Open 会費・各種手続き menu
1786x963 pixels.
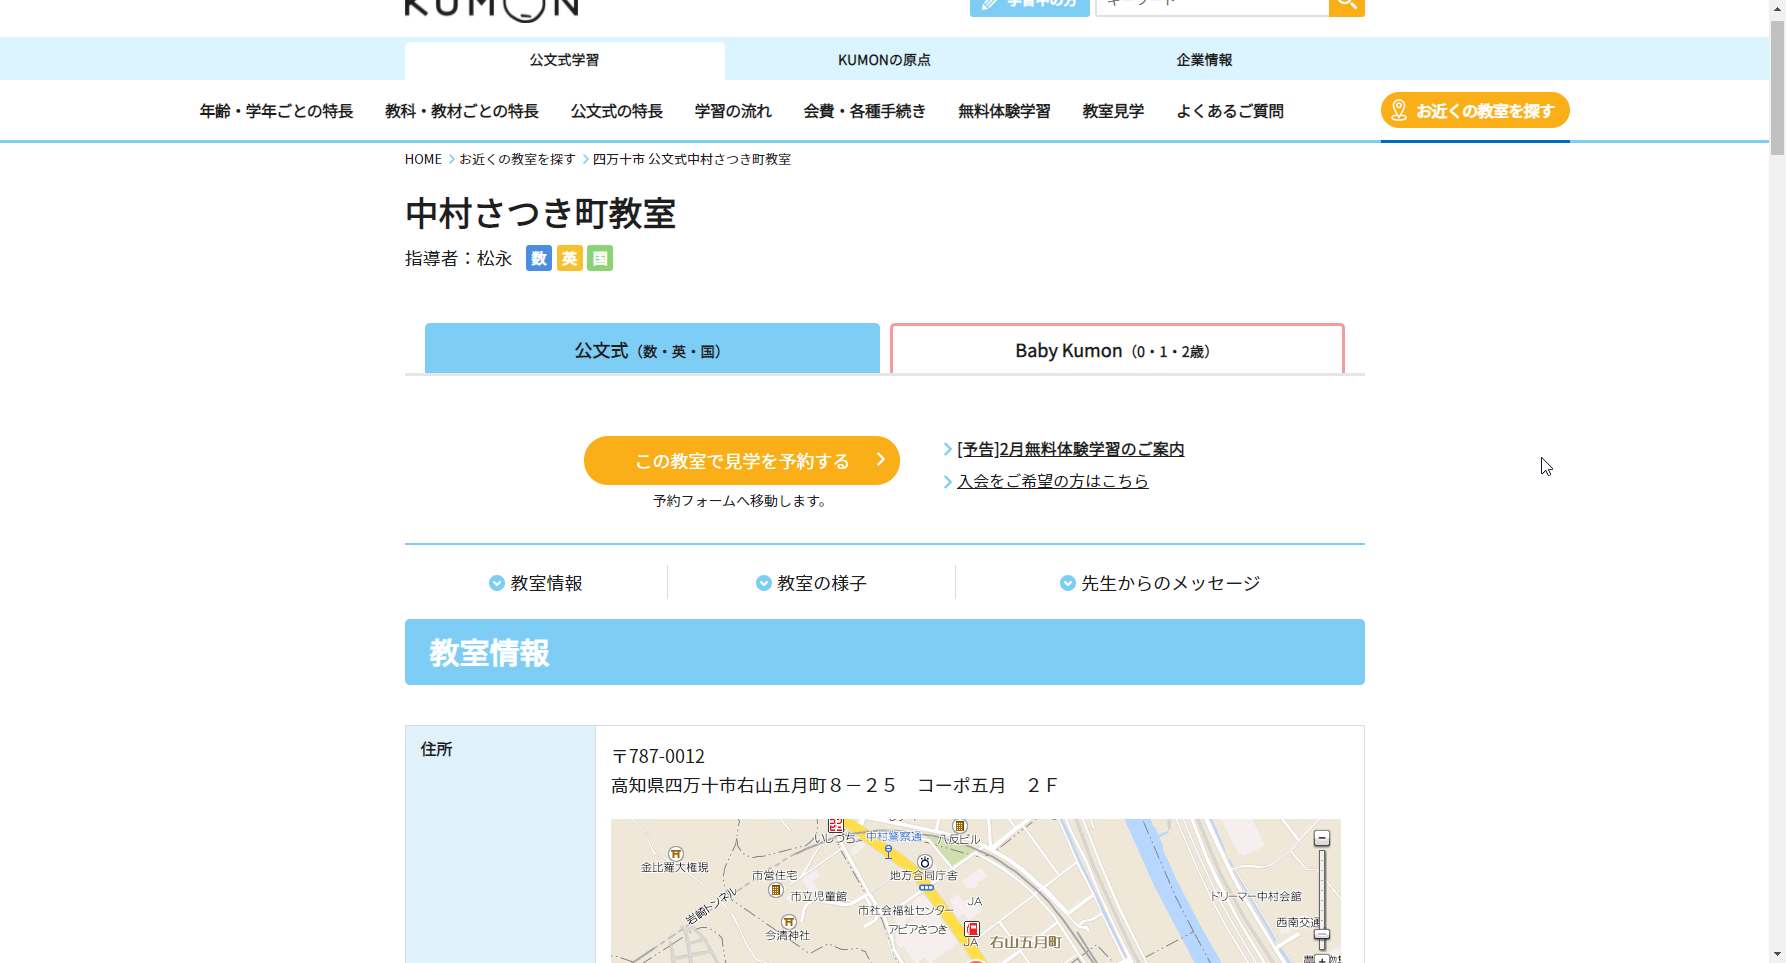click(865, 111)
